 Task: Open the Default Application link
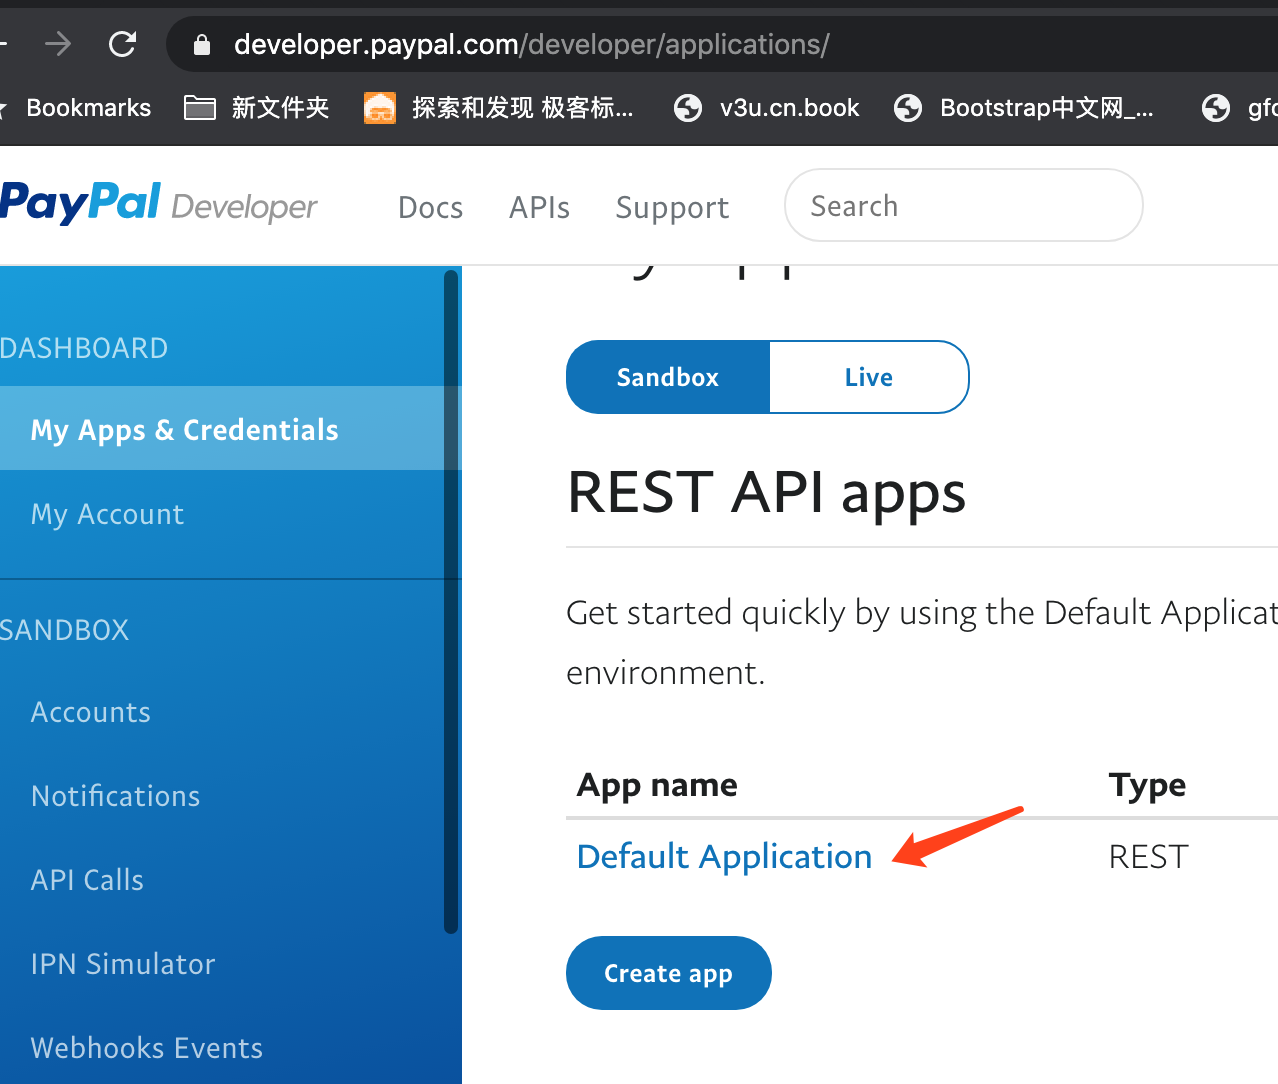click(724, 857)
